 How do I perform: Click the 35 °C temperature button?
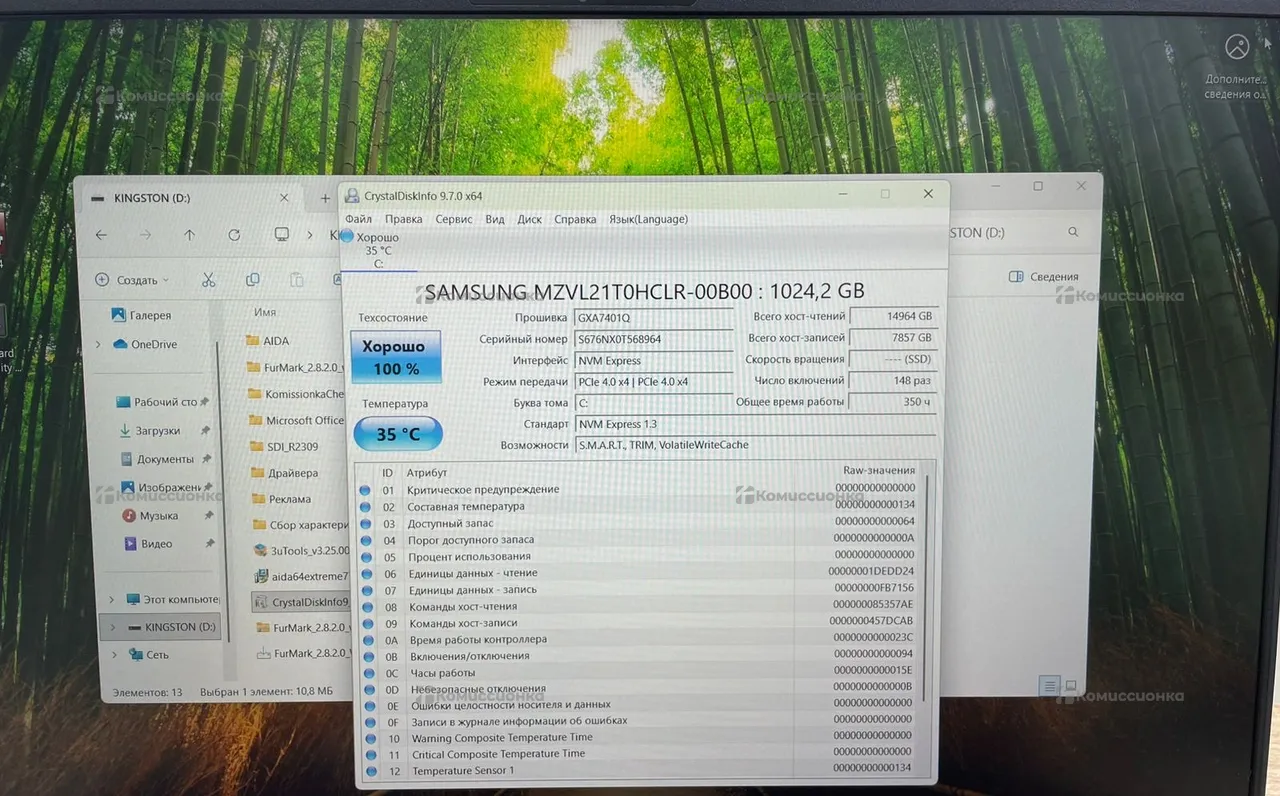[x=396, y=435]
